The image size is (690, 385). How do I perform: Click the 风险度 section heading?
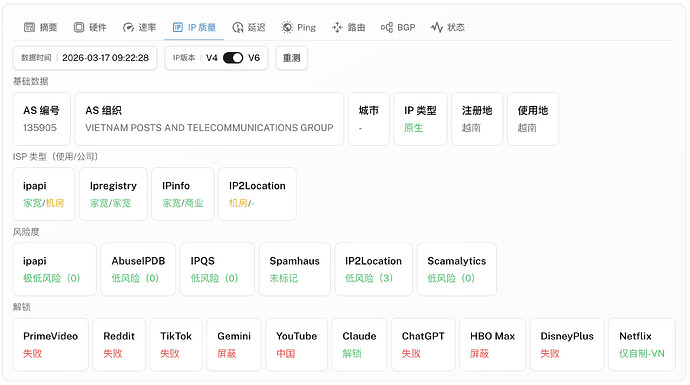pyautogui.click(x=26, y=232)
